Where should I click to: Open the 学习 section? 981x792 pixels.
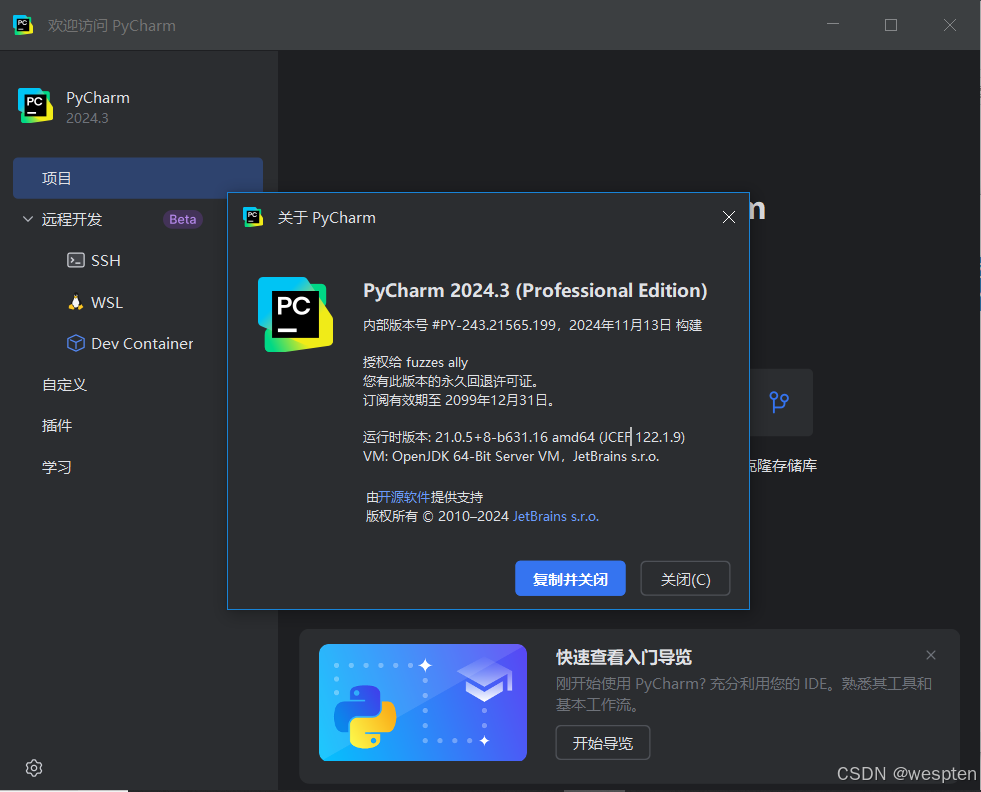(x=57, y=466)
